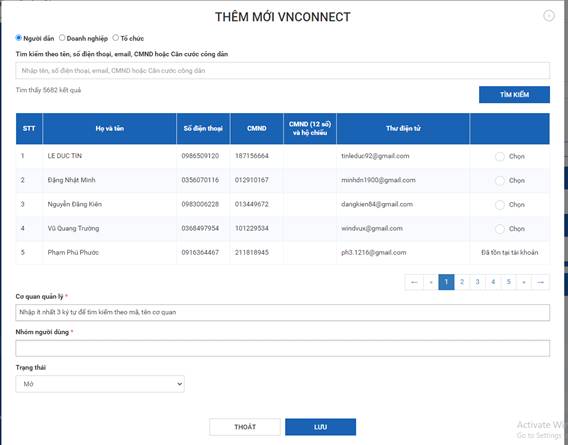Click email dangkien84@gmail.com
Viewport: 568px width, 445px height.
pyautogui.click(x=377, y=204)
